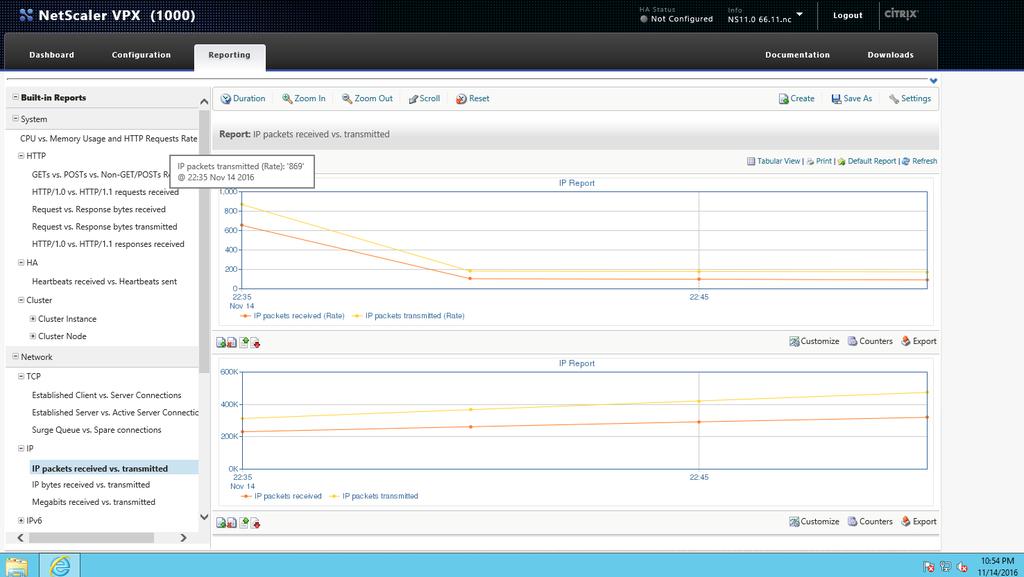Collapse the HA tree node

tap(21, 262)
